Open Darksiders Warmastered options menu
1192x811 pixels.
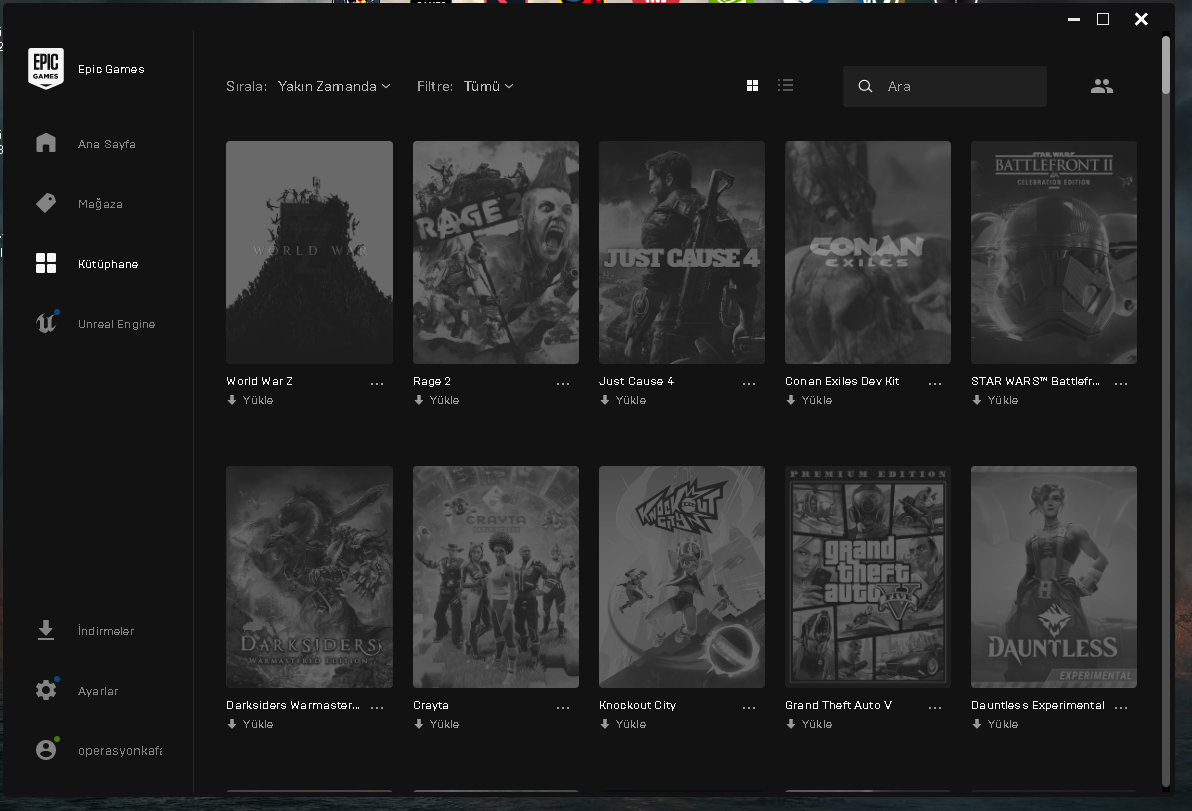click(x=377, y=708)
